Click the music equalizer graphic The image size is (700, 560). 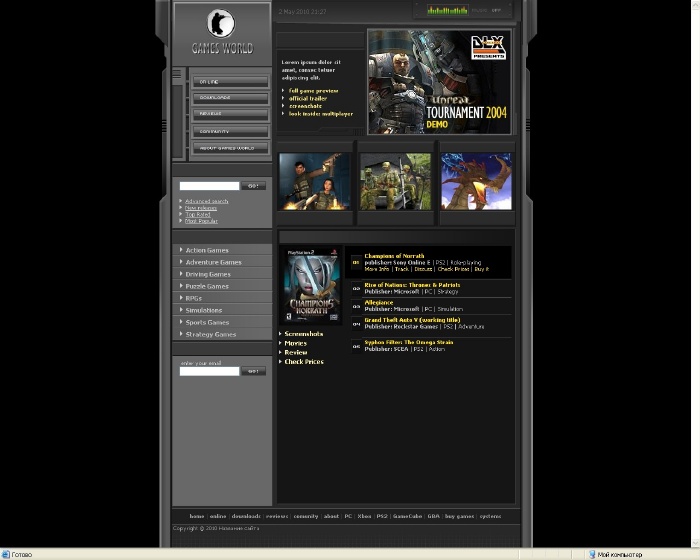click(x=448, y=10)
